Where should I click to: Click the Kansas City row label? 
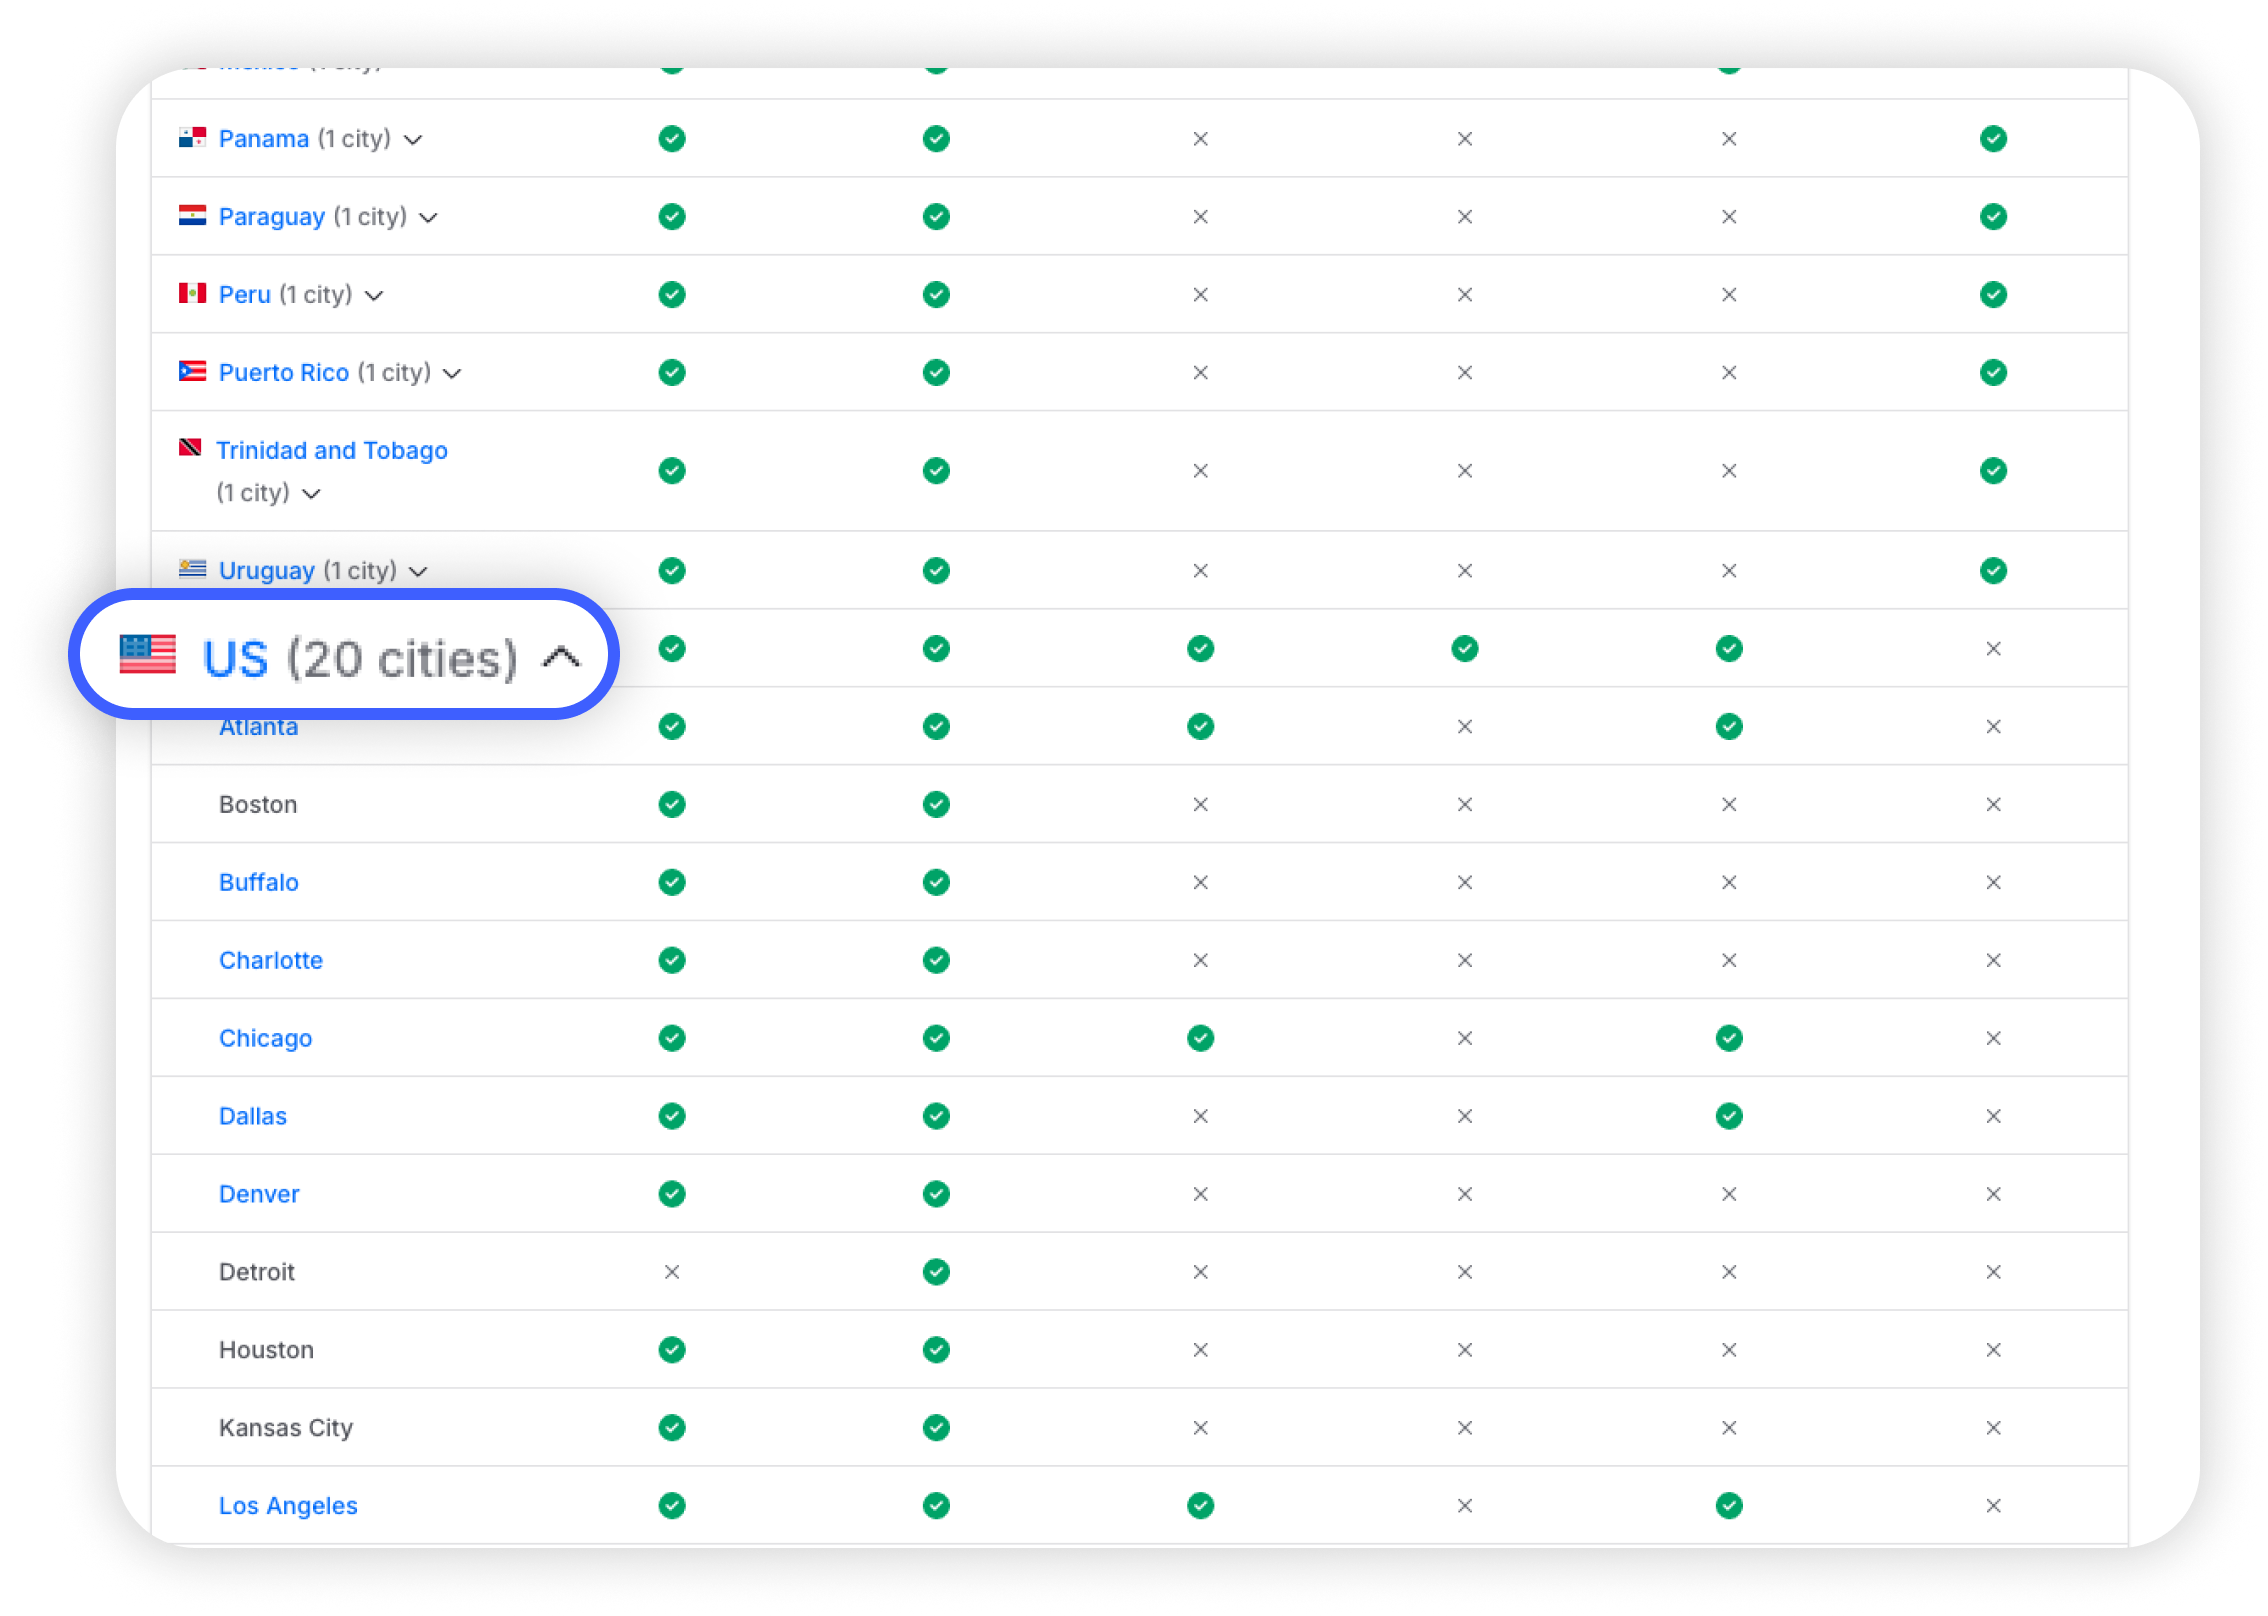(286, 1428)
